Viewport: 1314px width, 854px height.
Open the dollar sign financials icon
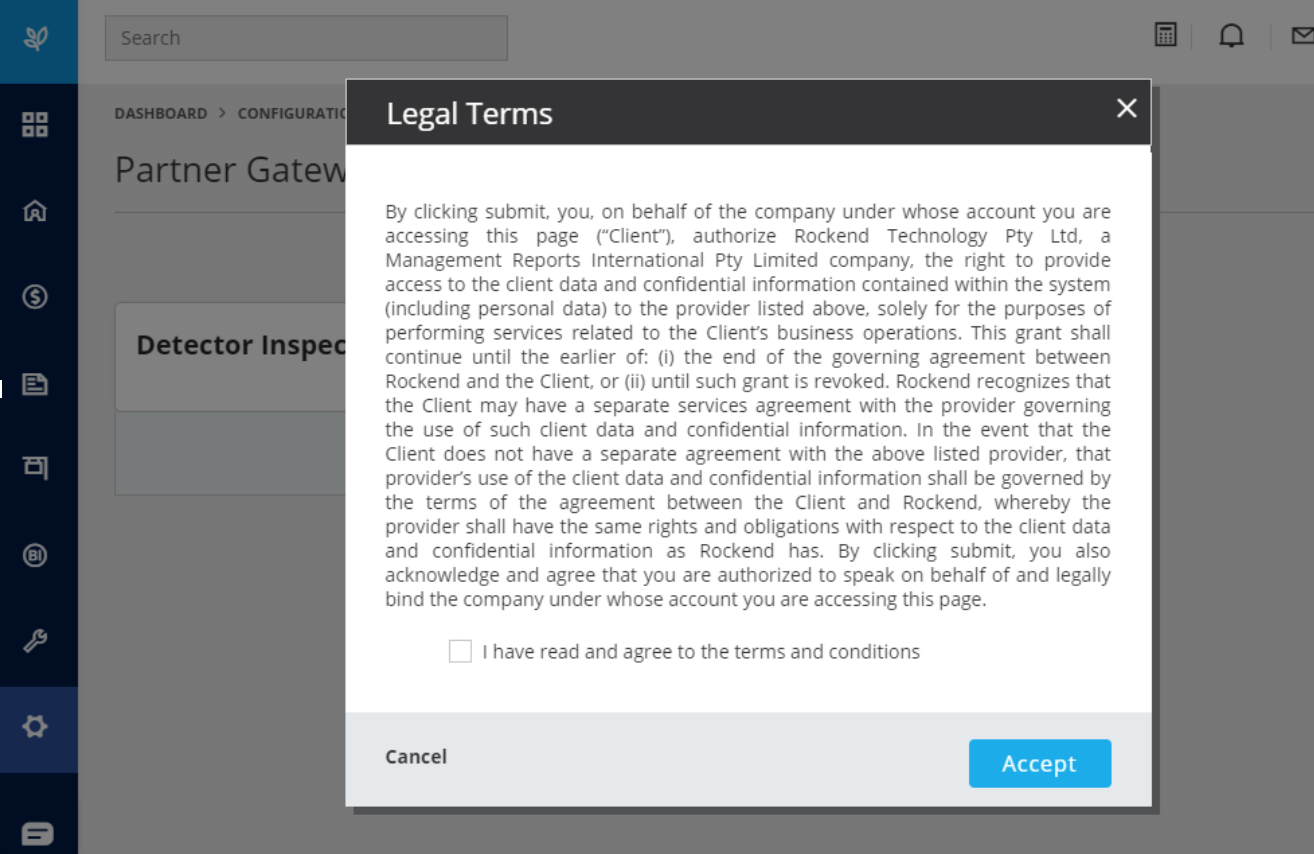(x=35, y=297)
